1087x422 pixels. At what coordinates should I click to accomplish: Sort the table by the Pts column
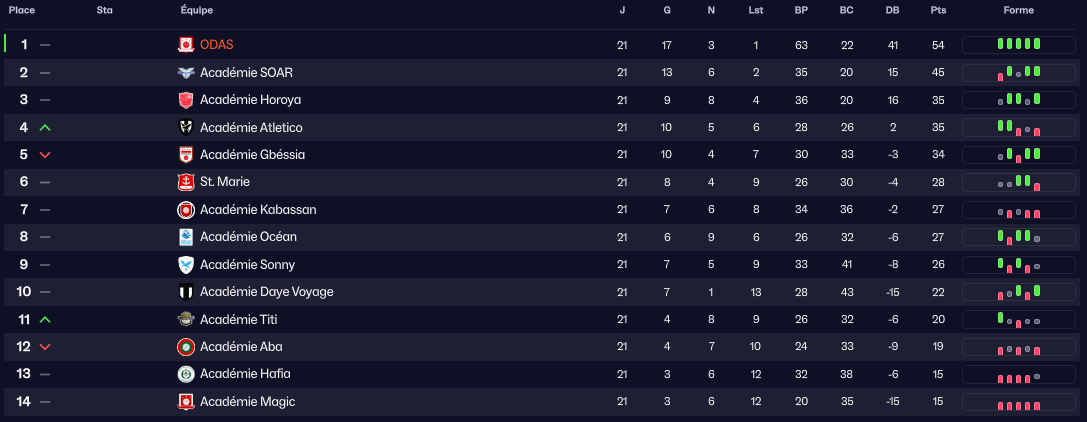[x=938, y=11]
